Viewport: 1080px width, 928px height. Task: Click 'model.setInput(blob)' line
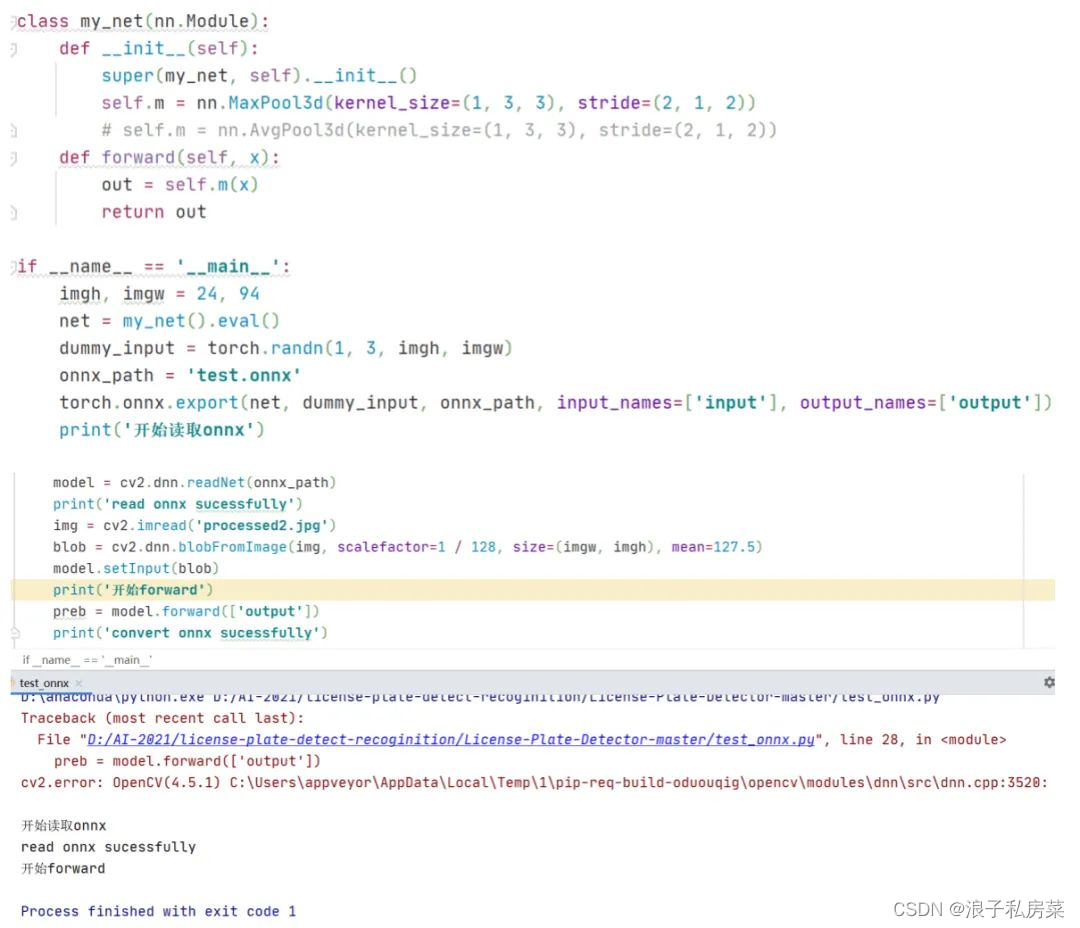click(x=136, y=568)
